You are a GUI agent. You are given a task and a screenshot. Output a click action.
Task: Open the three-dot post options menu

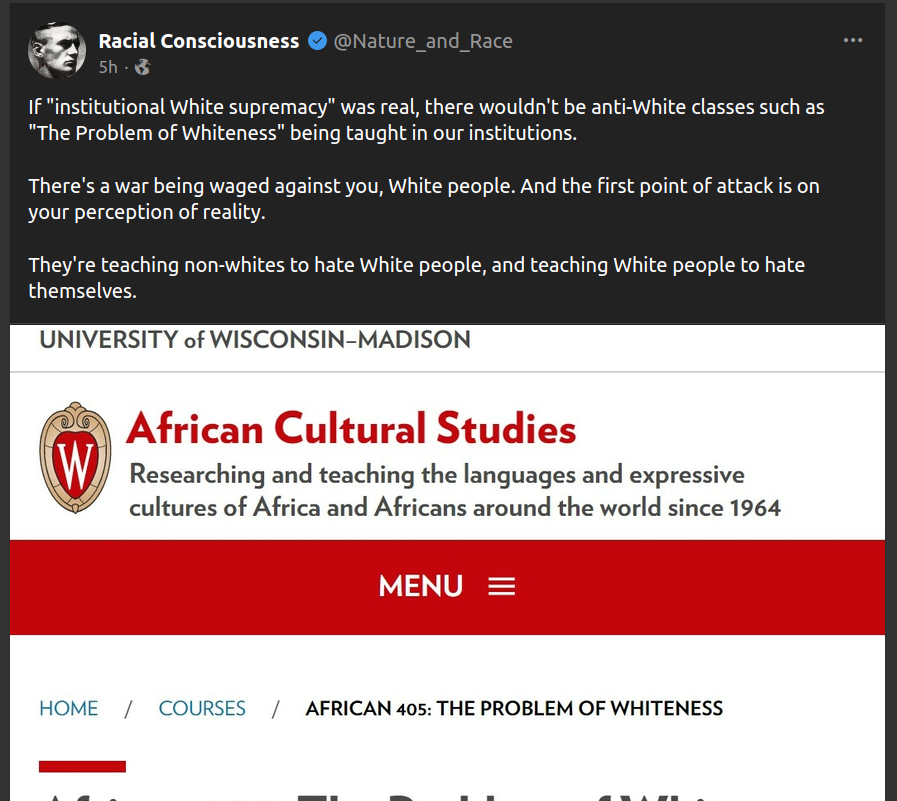pos(852,40)
